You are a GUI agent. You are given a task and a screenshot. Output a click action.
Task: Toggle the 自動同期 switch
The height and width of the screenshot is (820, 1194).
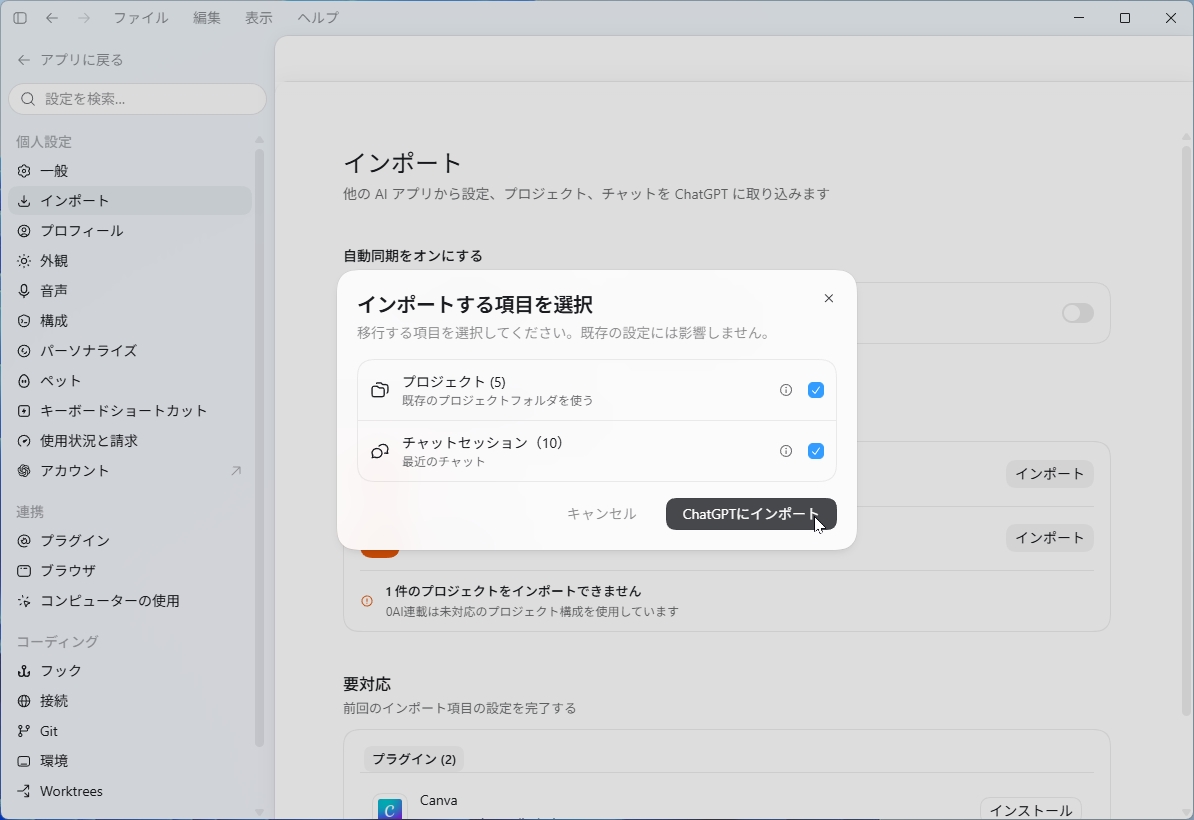click(1077, 313)
